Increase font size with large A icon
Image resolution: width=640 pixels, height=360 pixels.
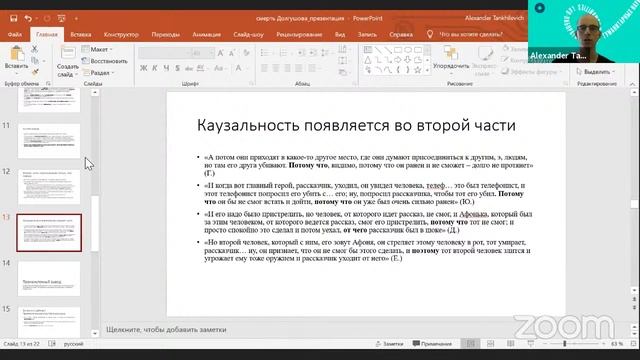tap(221, 53)
